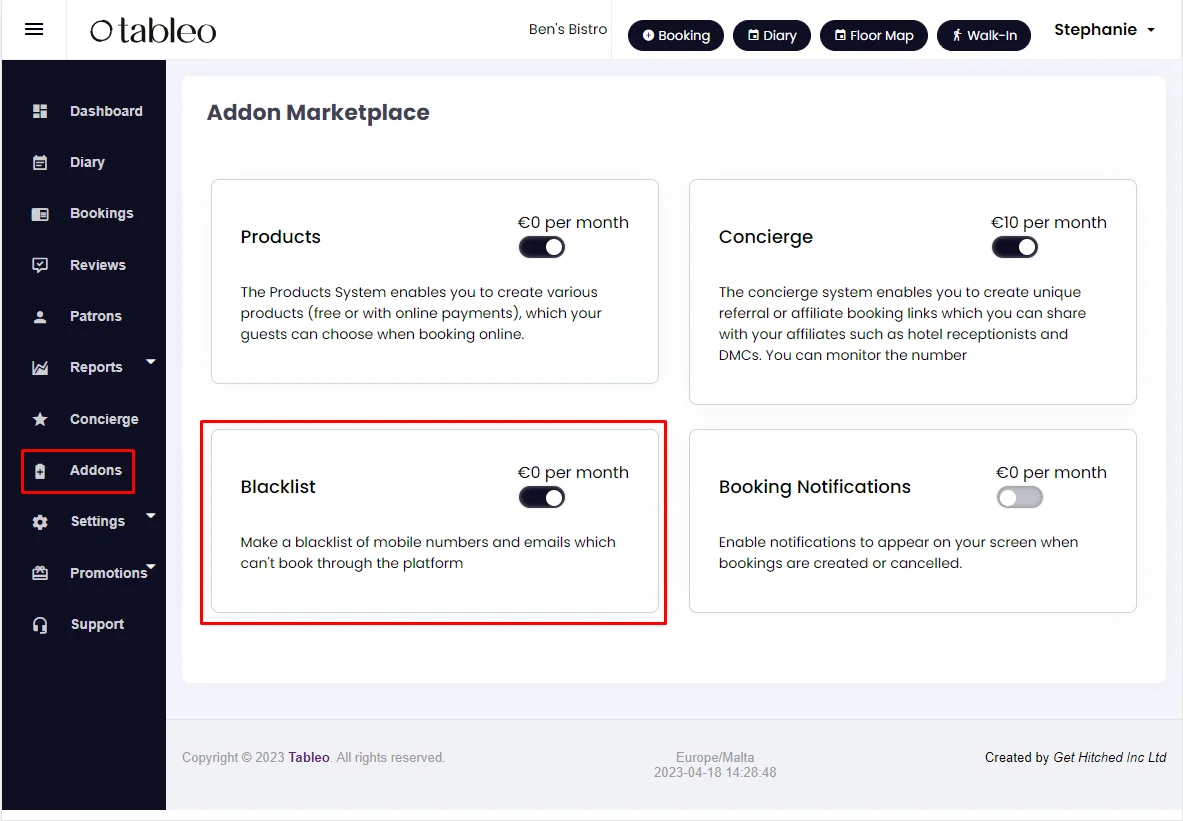Expand the Settings submenu arrow
This screenshot has height=821, width=1183.
coord(151,515)
